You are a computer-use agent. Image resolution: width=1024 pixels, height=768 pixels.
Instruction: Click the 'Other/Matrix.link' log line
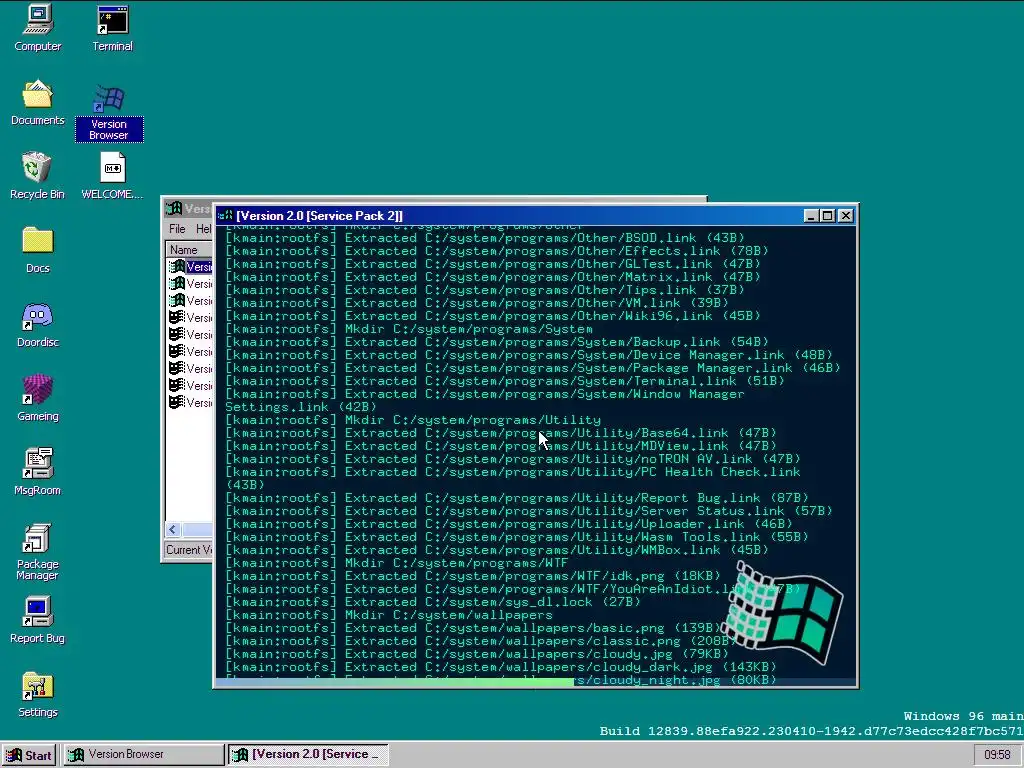tap(493, 277)
